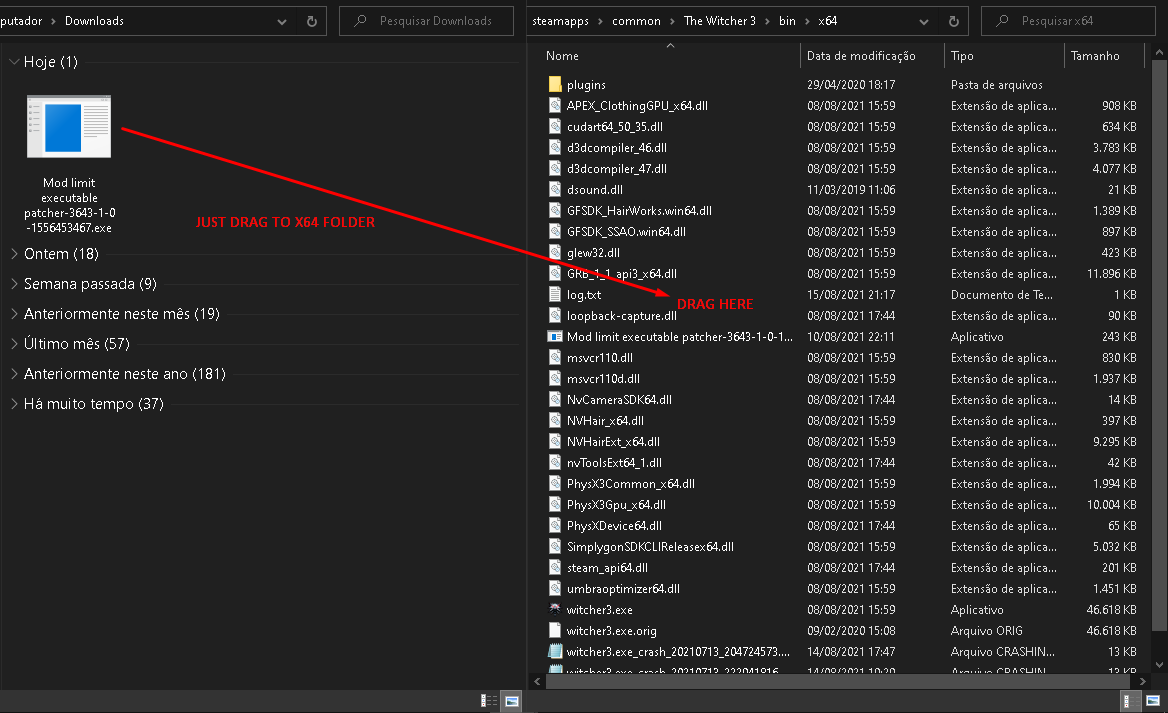Click the x64 scroll down arrow

click(1158, 665)
